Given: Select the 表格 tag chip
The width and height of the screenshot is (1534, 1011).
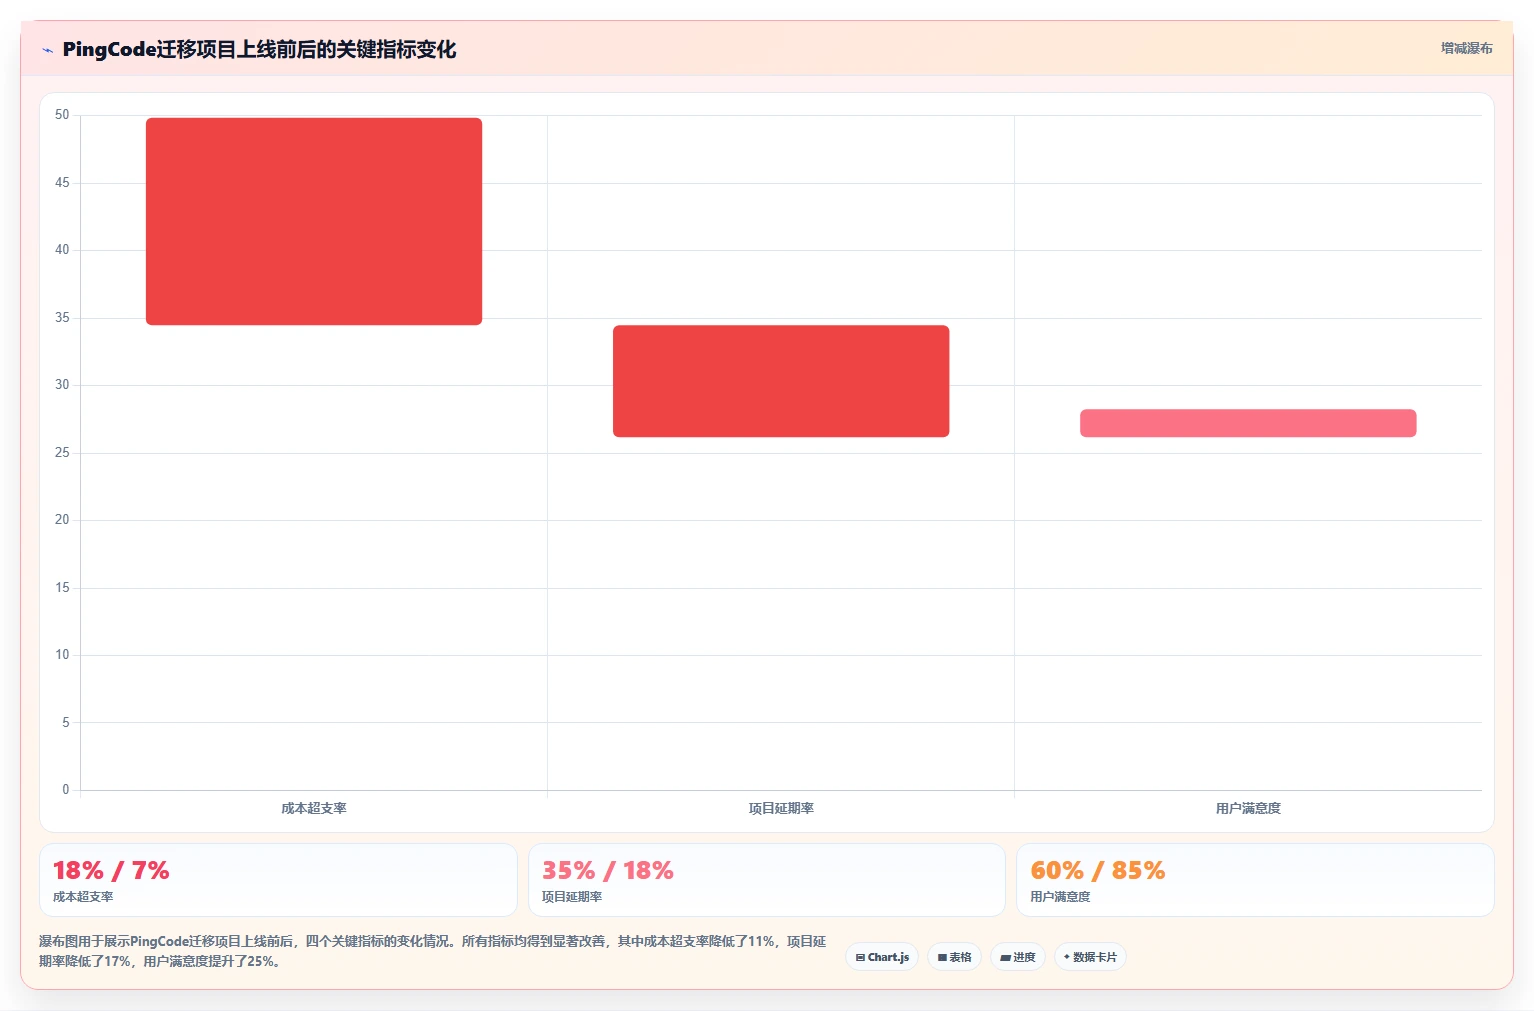Looking at the screenshot, I should [954, 957].
